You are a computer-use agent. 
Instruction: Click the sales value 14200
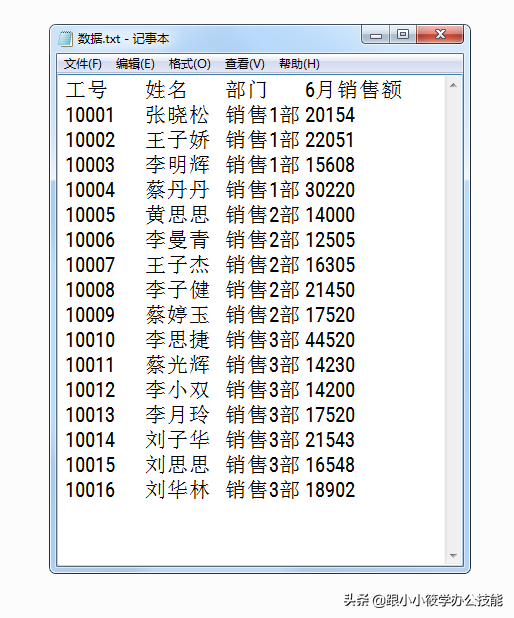click(330, 390)
